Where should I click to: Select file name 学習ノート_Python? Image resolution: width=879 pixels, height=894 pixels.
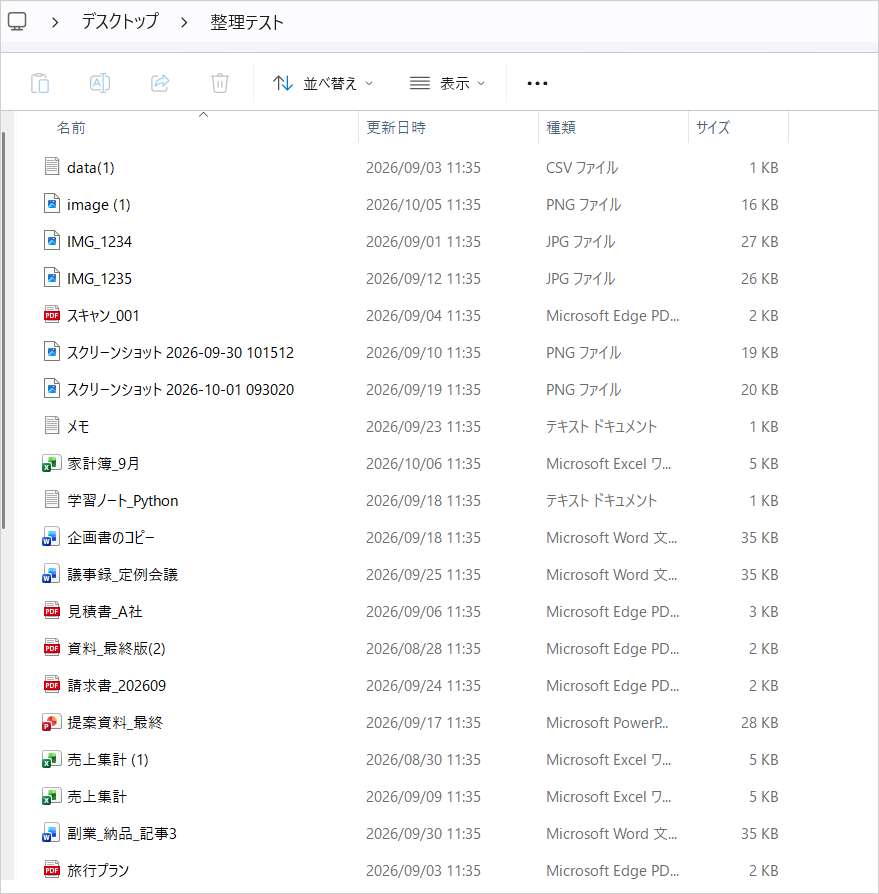123,501
